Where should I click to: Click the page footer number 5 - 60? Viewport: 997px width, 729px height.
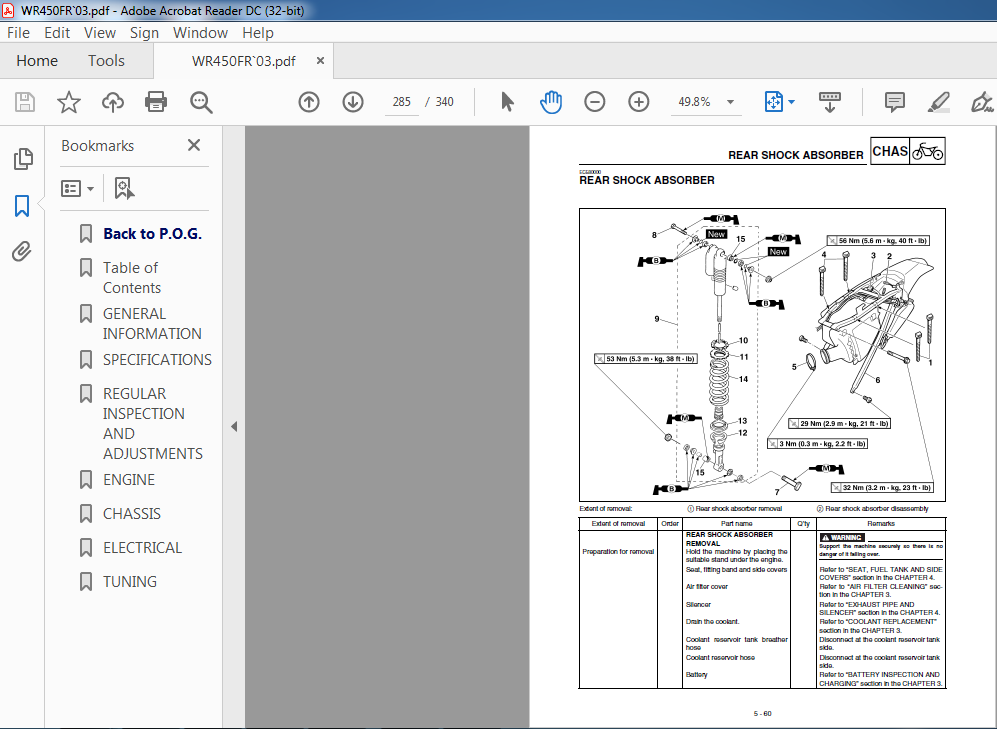coord(762,714)
